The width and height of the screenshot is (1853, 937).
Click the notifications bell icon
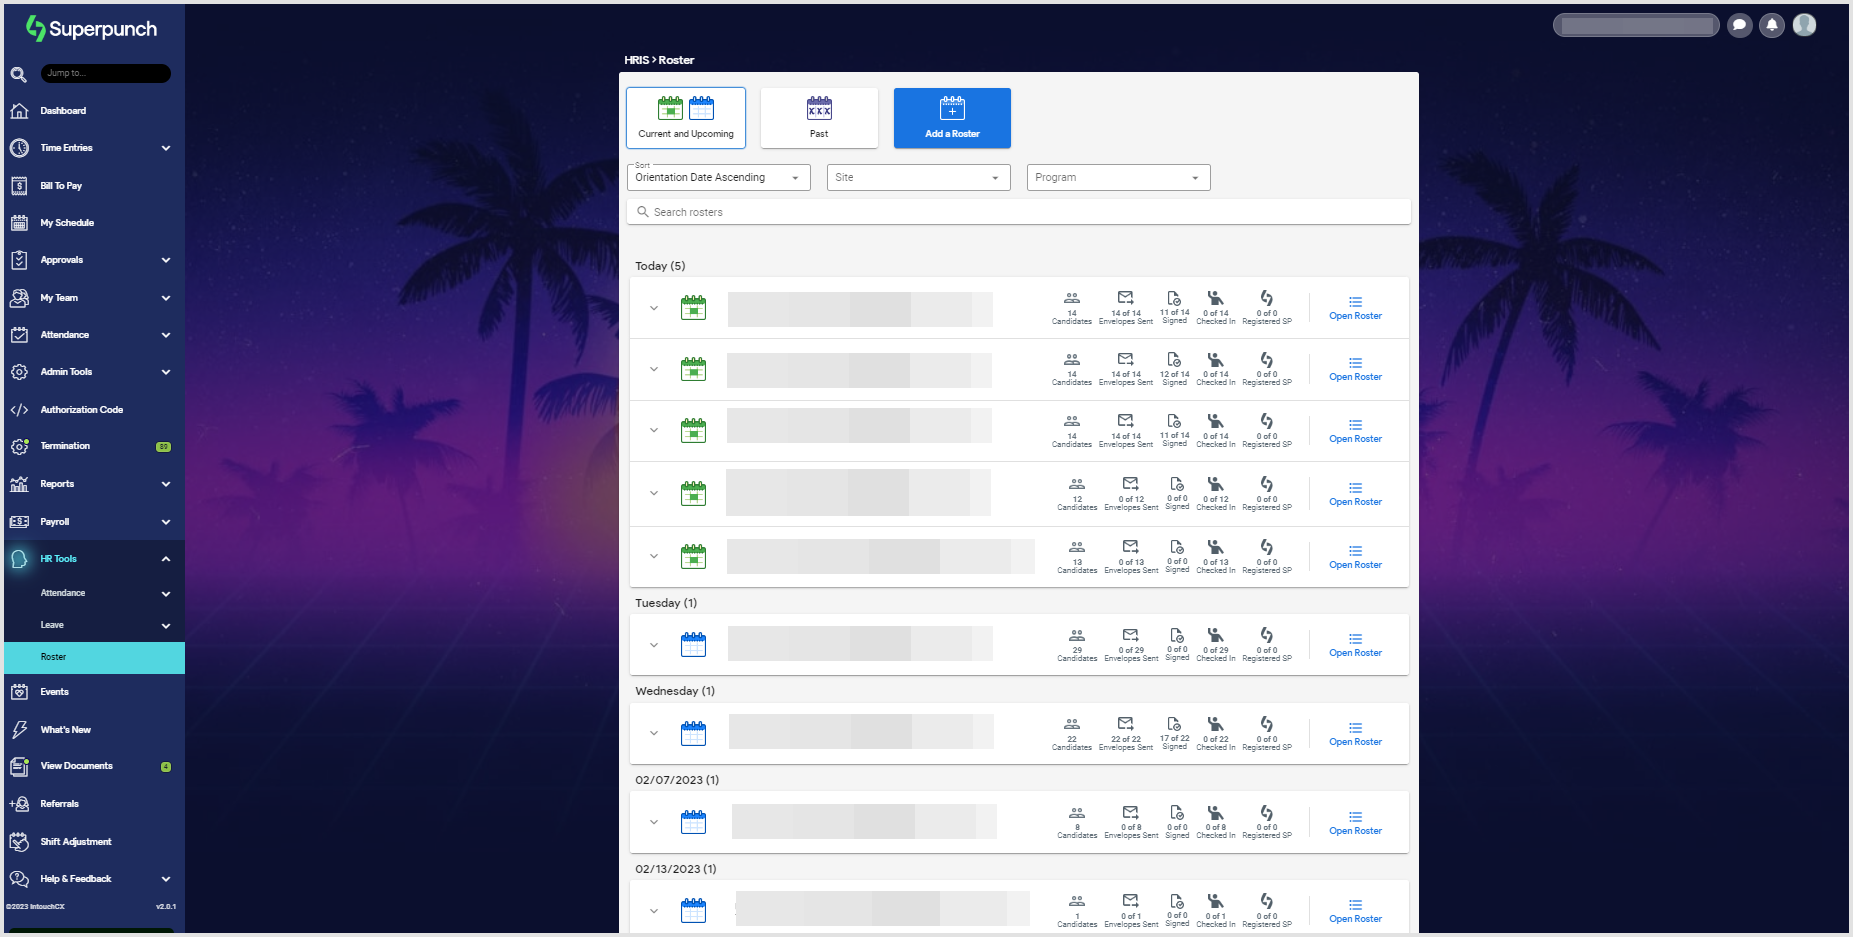click(1772, 25)
